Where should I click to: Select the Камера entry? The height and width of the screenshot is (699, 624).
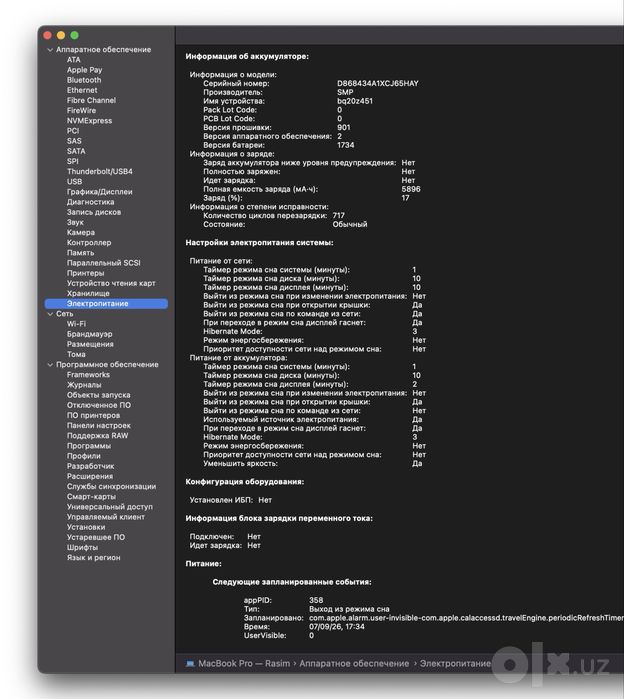[x=81, y=233]
